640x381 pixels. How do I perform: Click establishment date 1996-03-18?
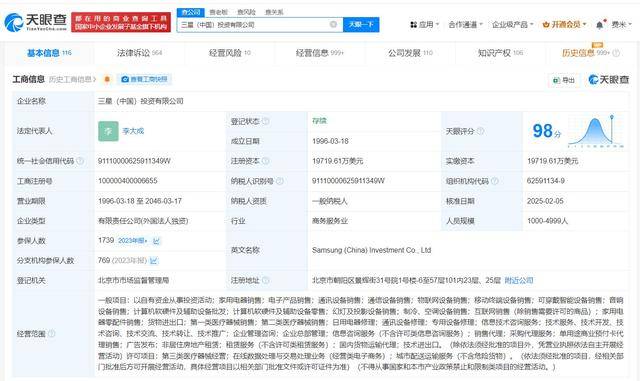(x=330, y=141)
